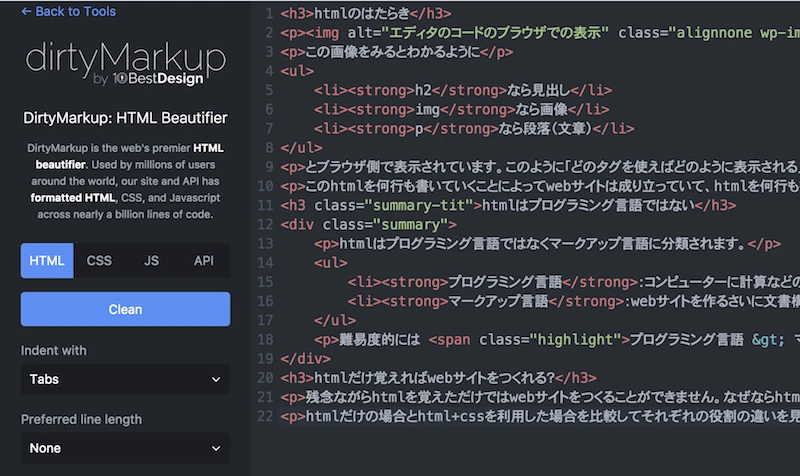Click the div class summary line
Screen dimensions: 800x476
pos(368,224)
